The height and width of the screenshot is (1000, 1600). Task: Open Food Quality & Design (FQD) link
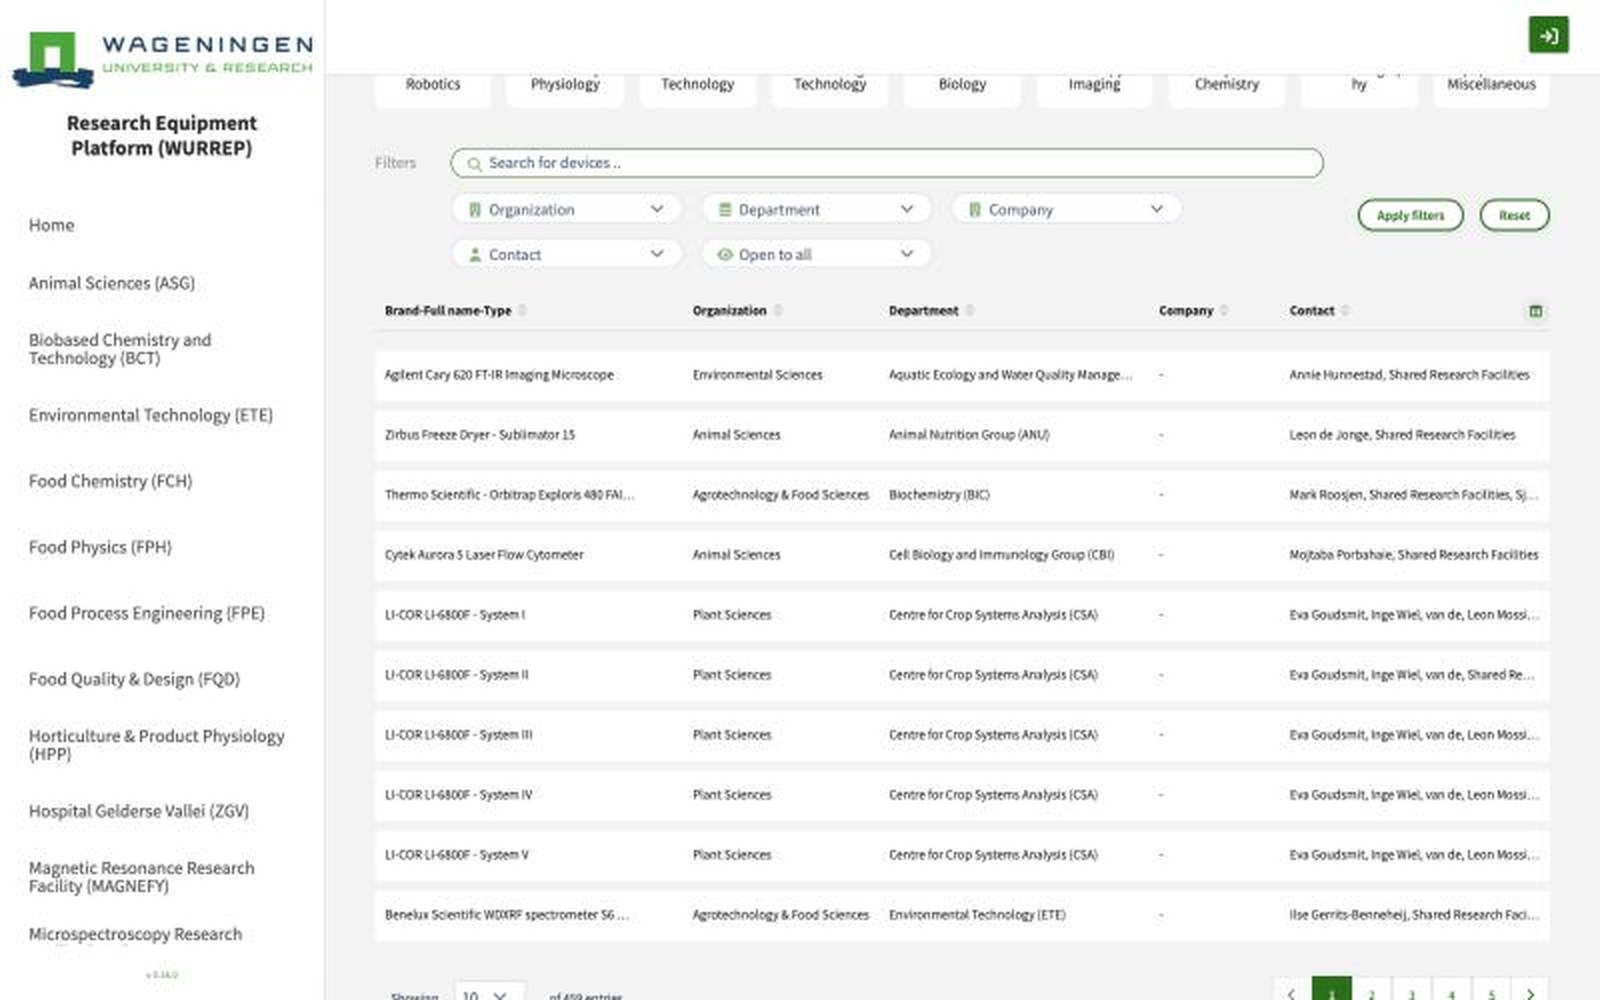coord(134,679)
